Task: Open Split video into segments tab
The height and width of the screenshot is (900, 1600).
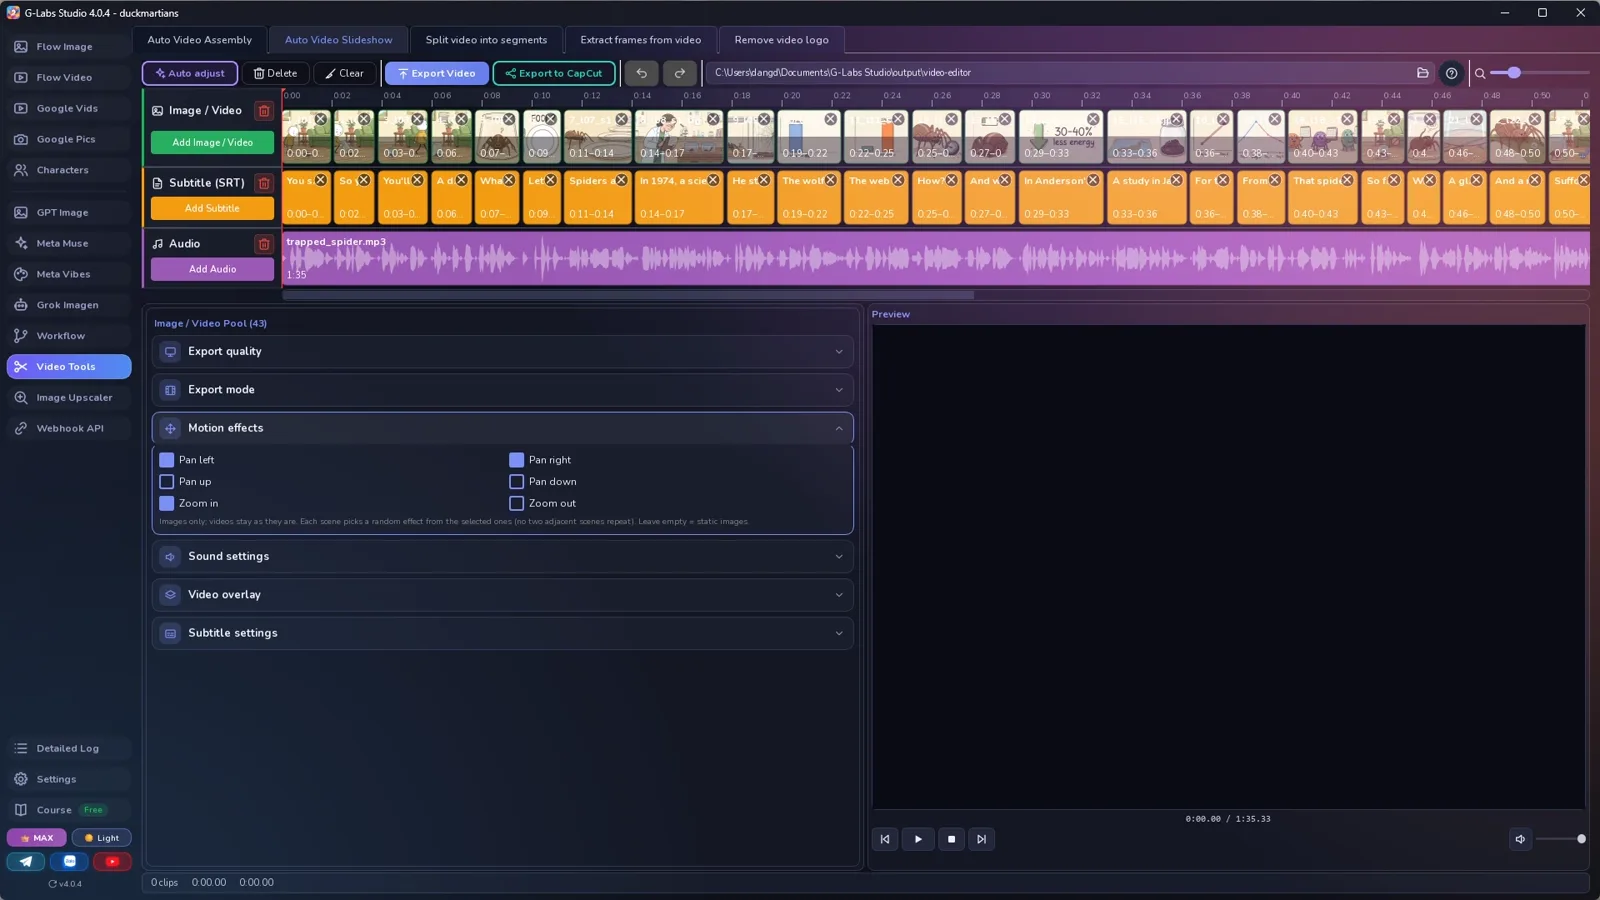Action: tap(486, 40)
